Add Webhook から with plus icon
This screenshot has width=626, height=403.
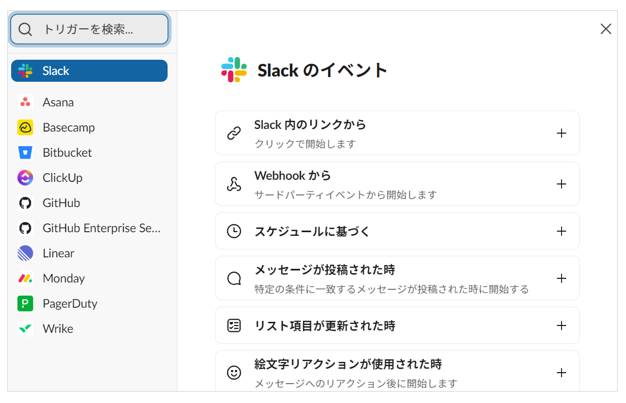[x=561, y=184]
